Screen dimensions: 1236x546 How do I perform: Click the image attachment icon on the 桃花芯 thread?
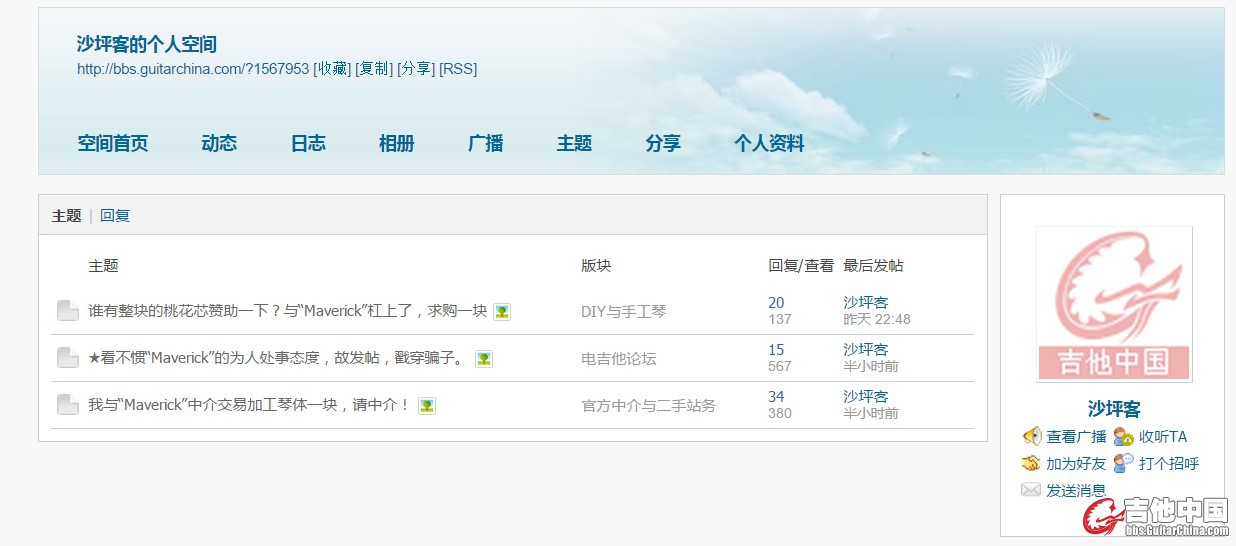[x=502, y=312]
